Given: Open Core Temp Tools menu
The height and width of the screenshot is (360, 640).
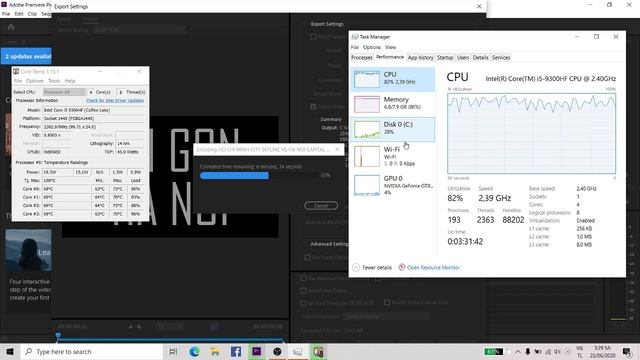Looking at the screenshot, I should click(54, 81).
